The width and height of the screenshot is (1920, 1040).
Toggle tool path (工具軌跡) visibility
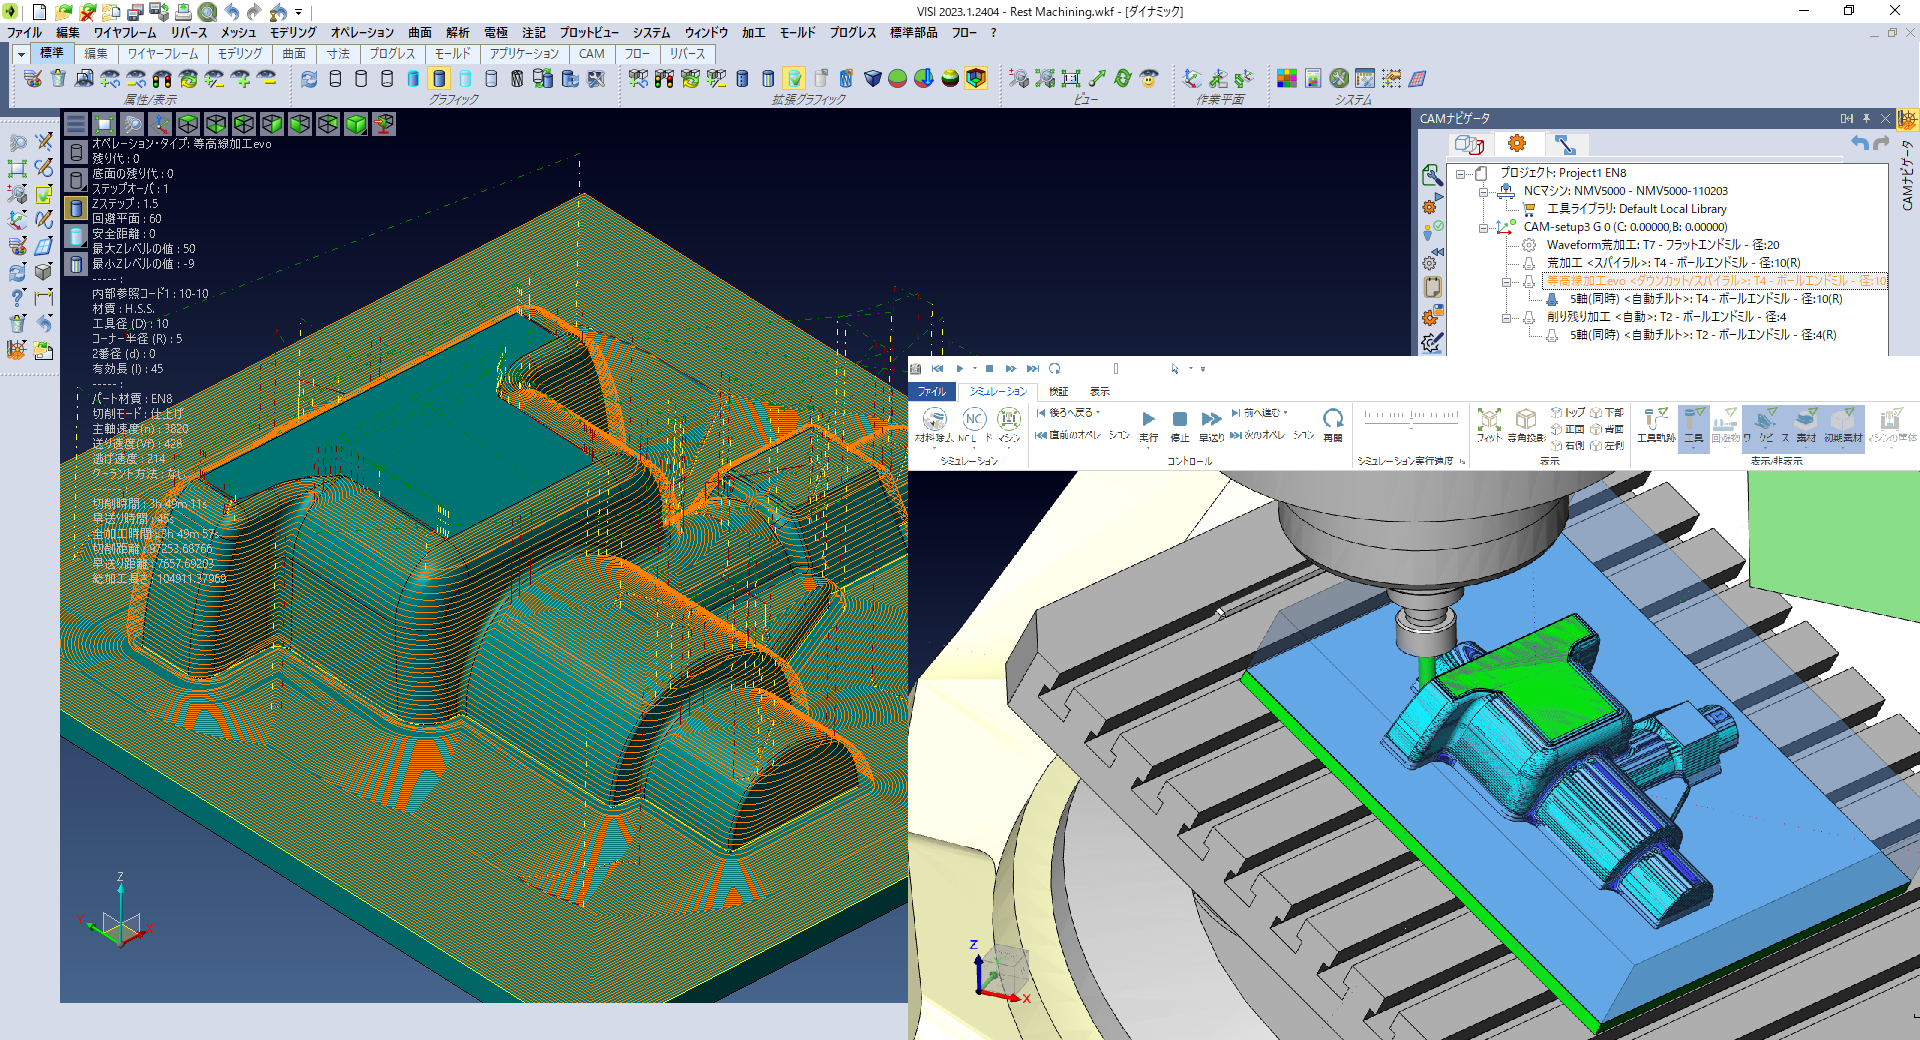pos(1656,425)
